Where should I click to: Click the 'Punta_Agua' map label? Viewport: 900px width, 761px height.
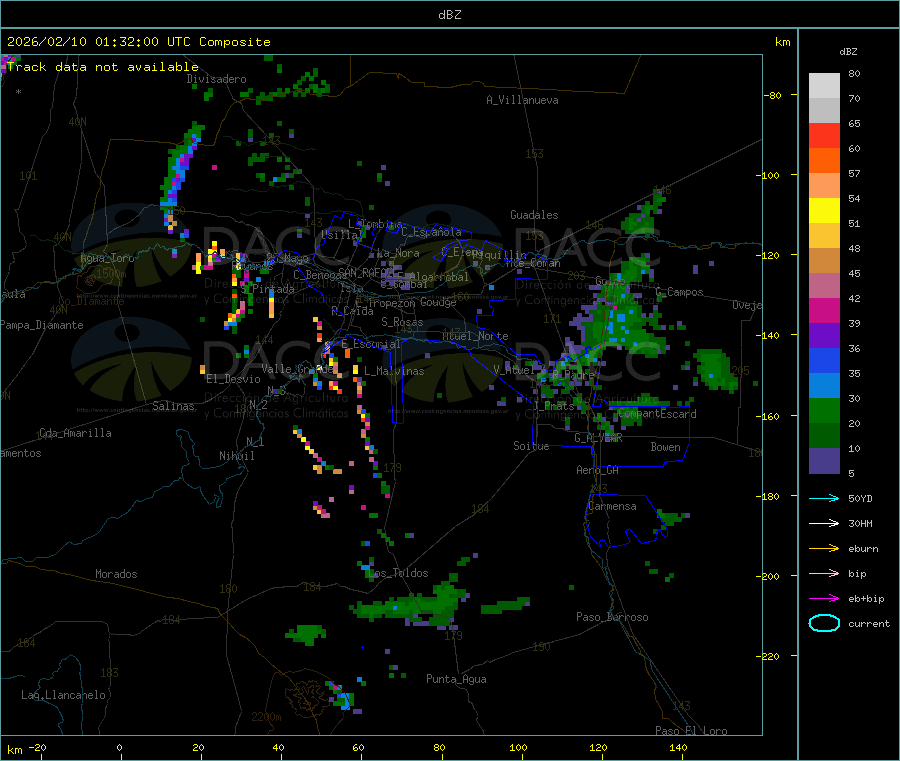pos(456,679)
